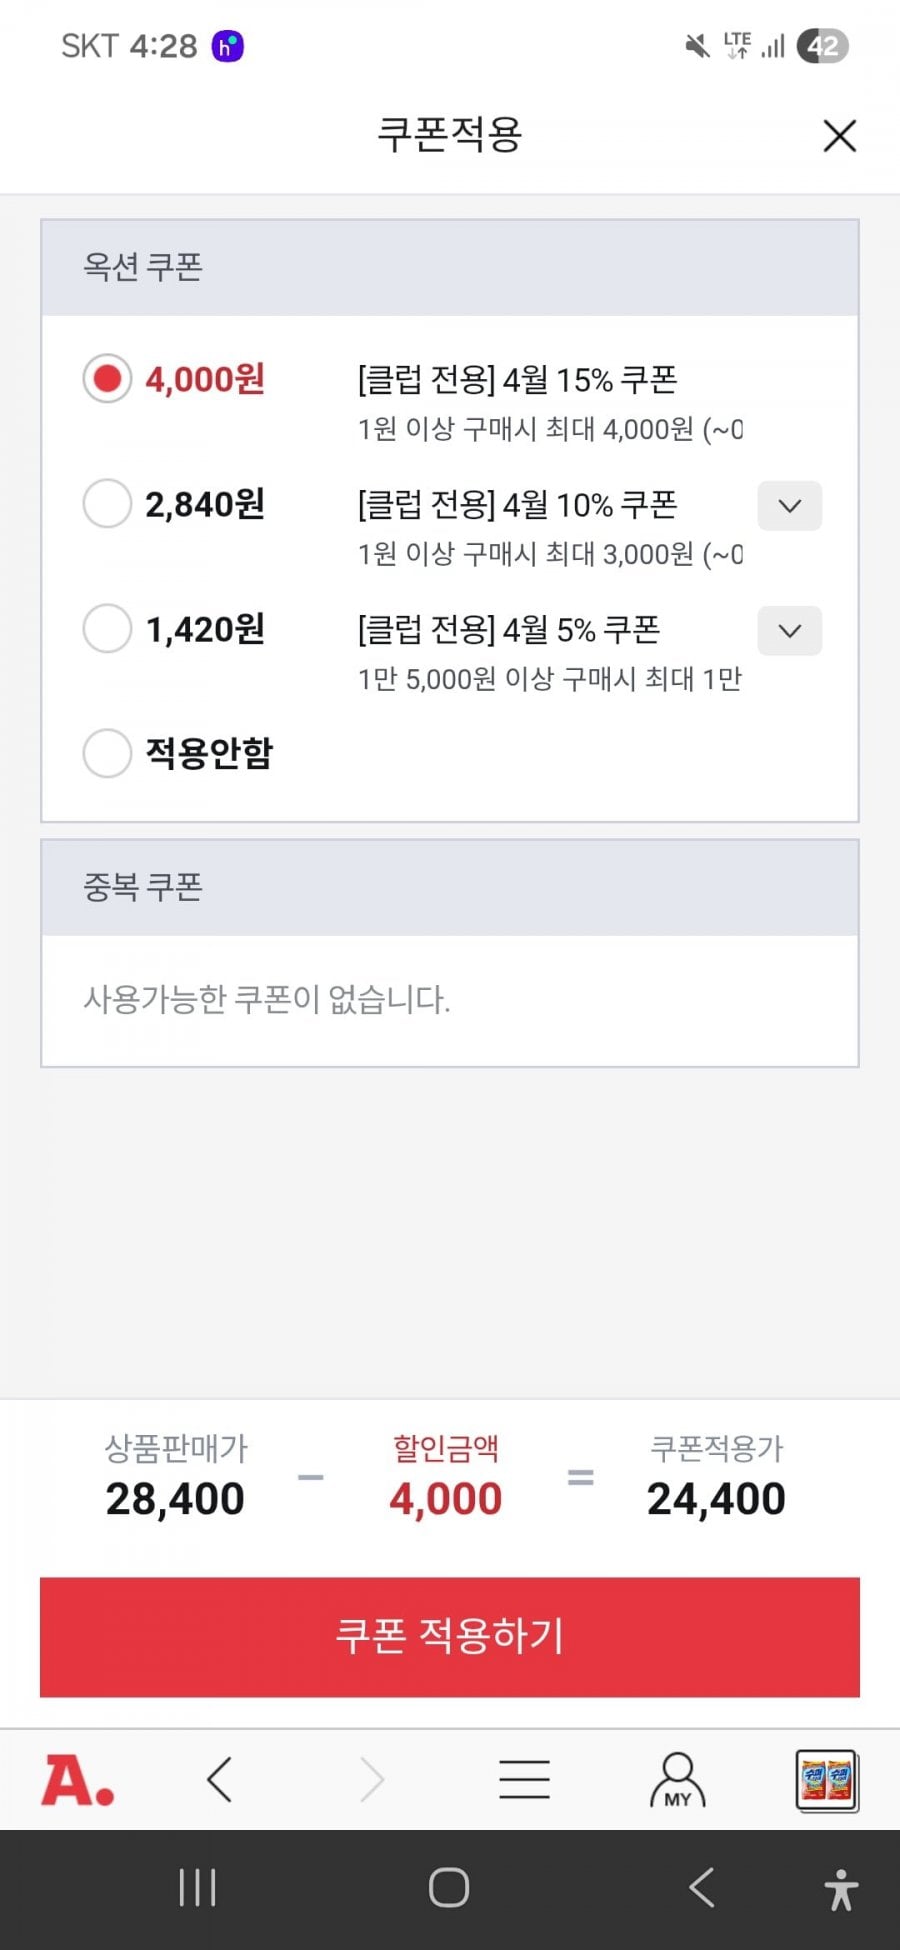Image resolution: width=900 pixels, height=1950 pixels.
Task: Close the 쿠폰적용 coupon dialog
Action: [x=839, y=136]
